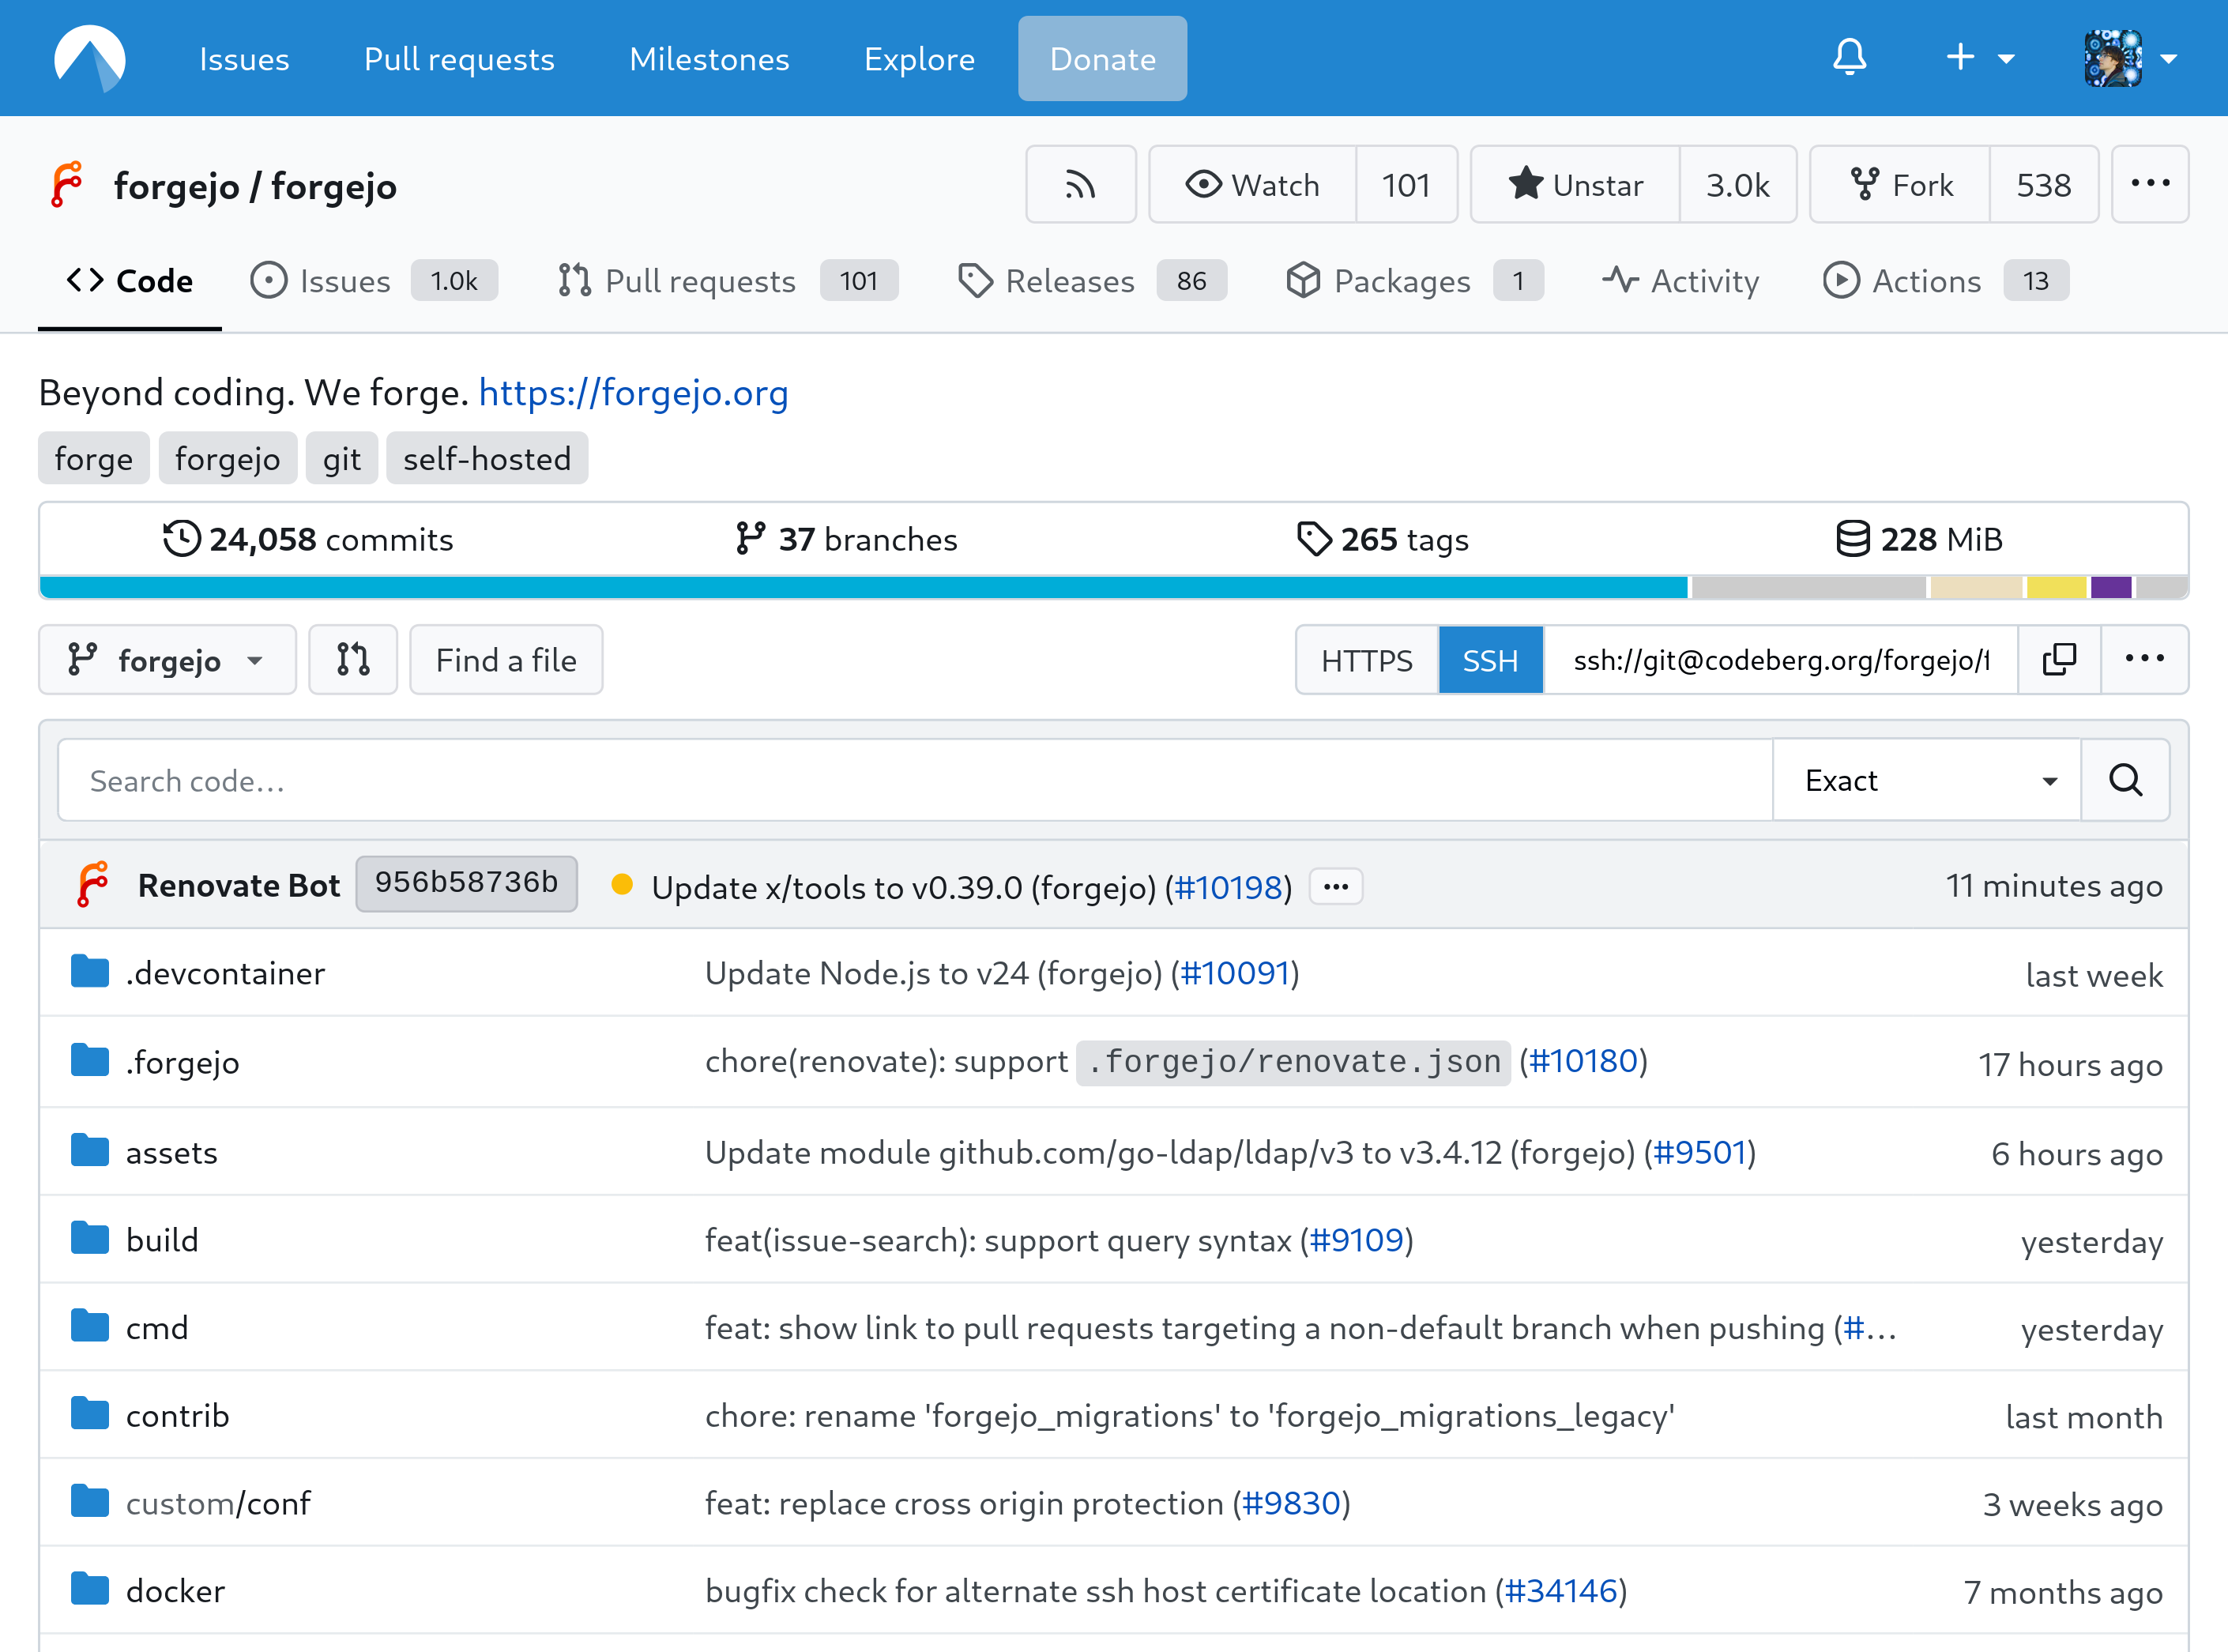
Task: Go to Codeberg home logo
Action: [x=90, y=58]
